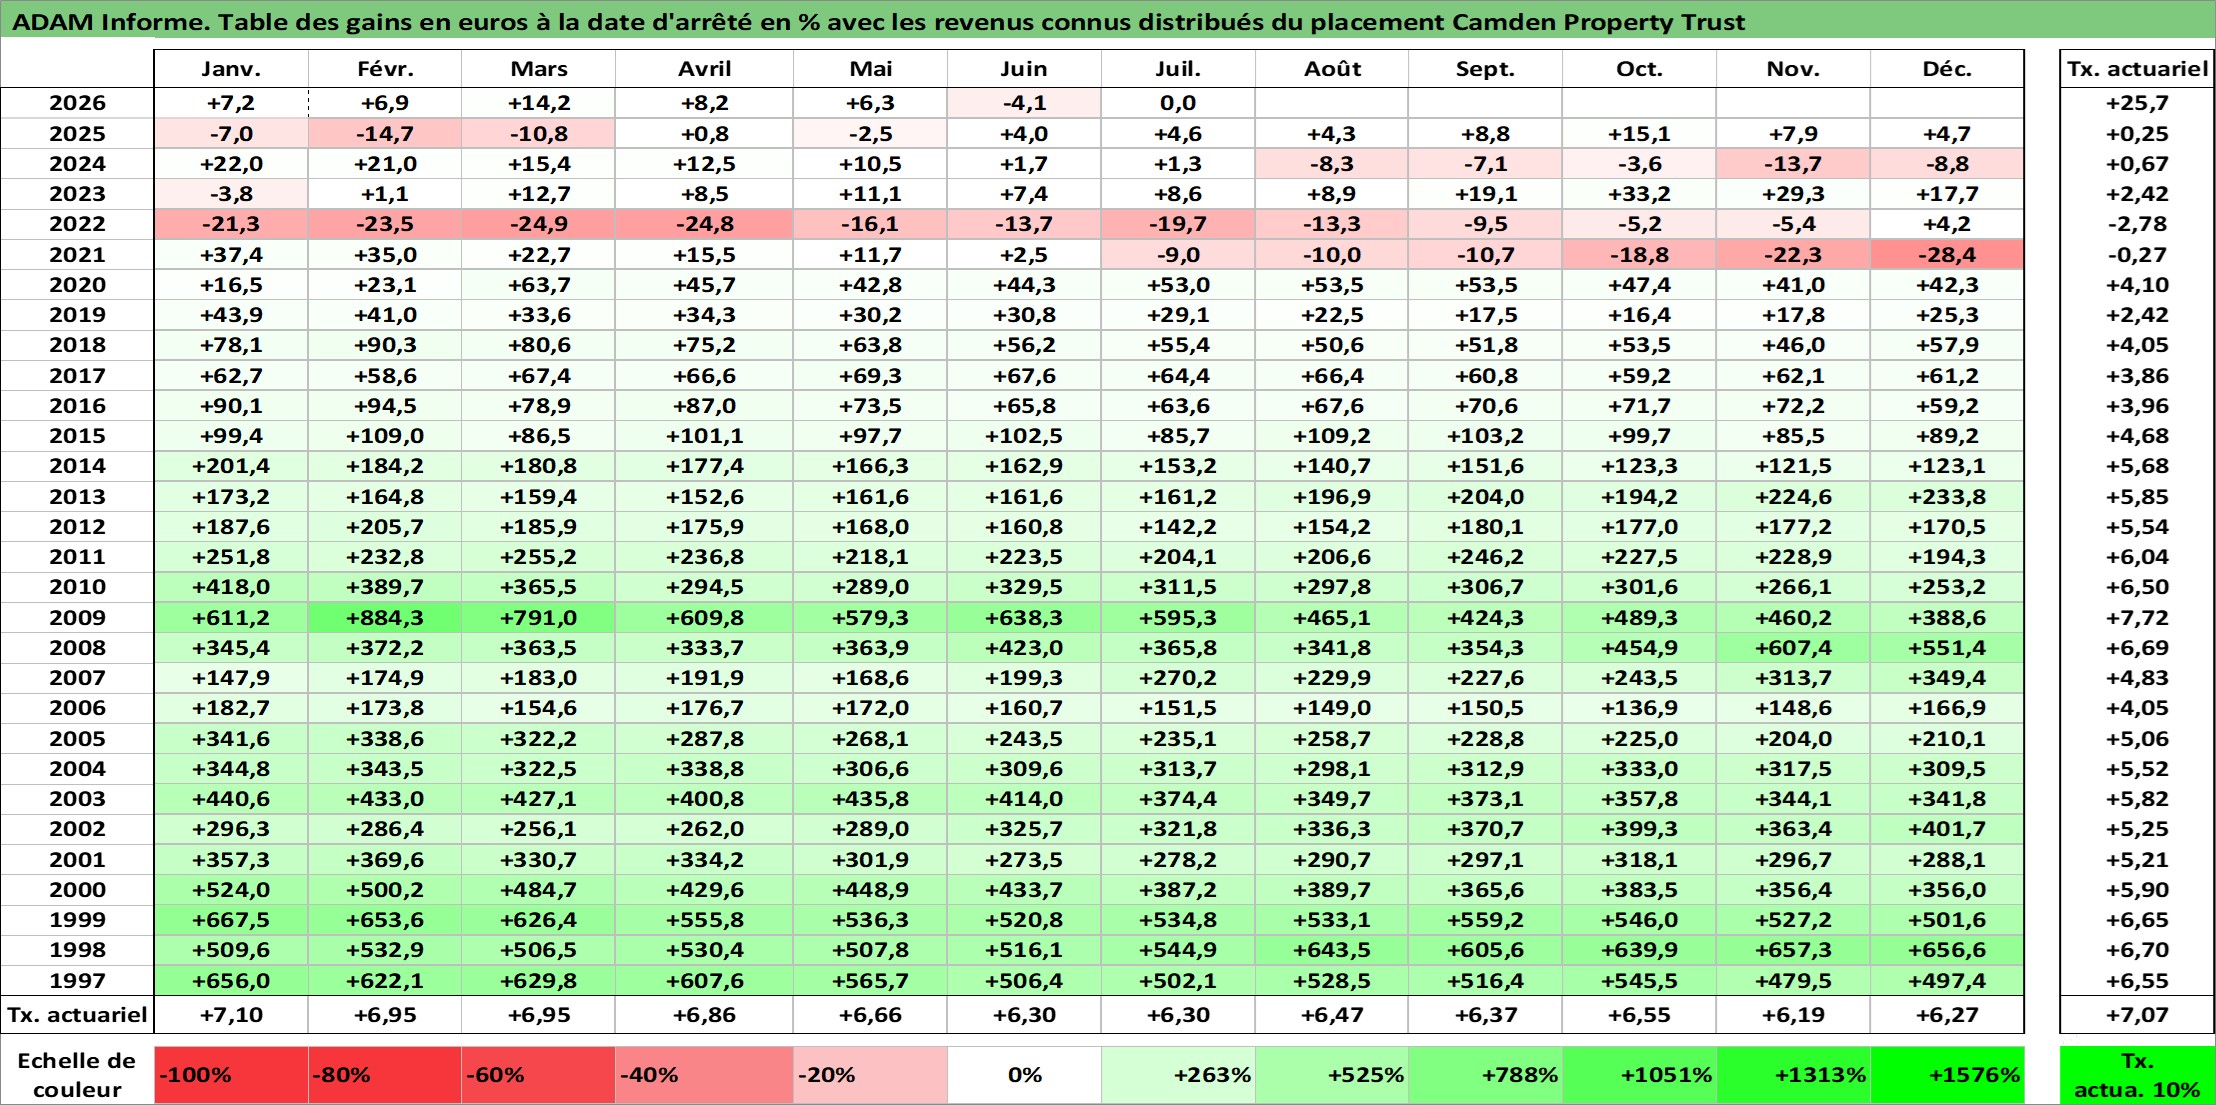
Task: Click the +25,7 actuarial rate for 2026
Action: [2137, 103]
